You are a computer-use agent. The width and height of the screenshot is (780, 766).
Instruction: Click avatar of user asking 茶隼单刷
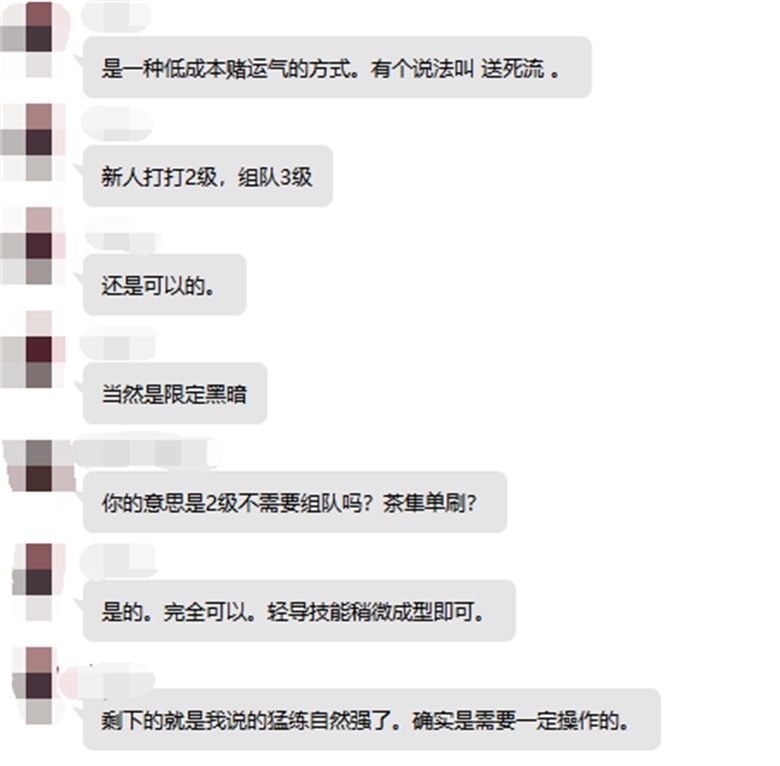tap(39, 466)
